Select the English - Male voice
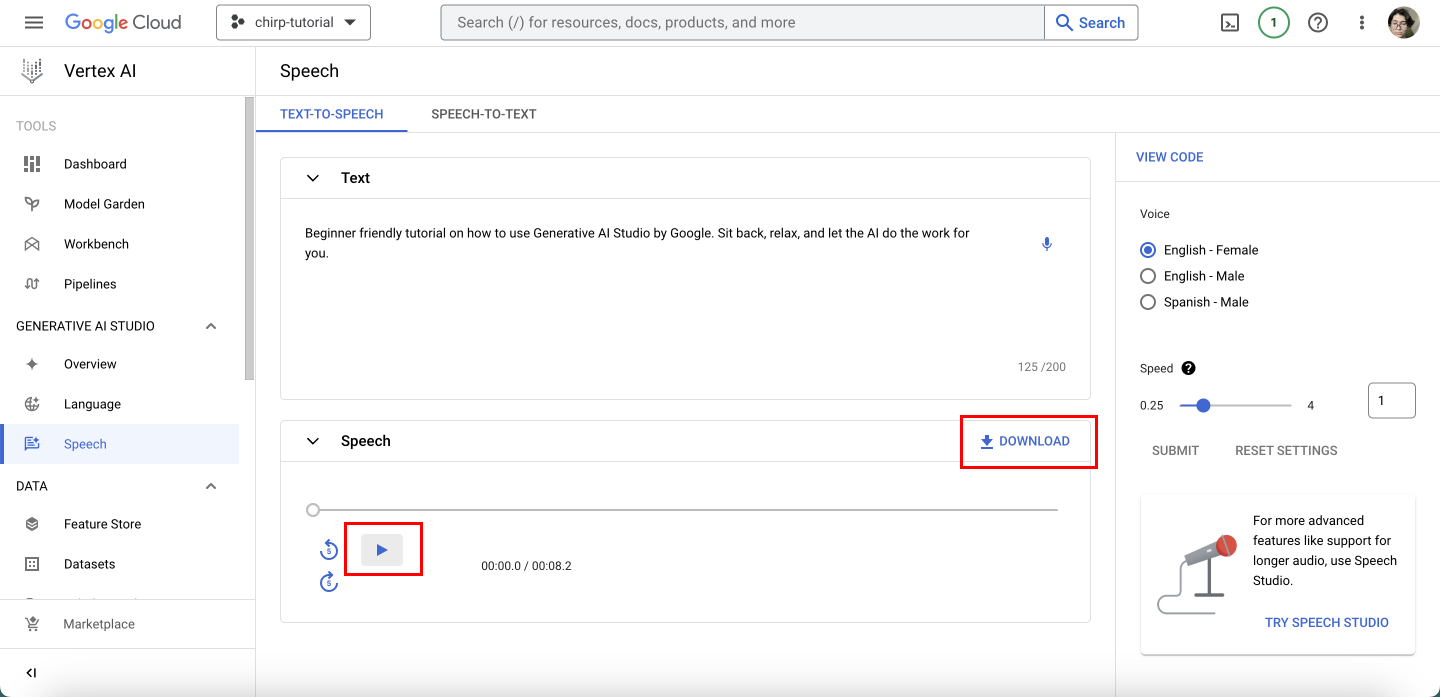 point(1148,276)
